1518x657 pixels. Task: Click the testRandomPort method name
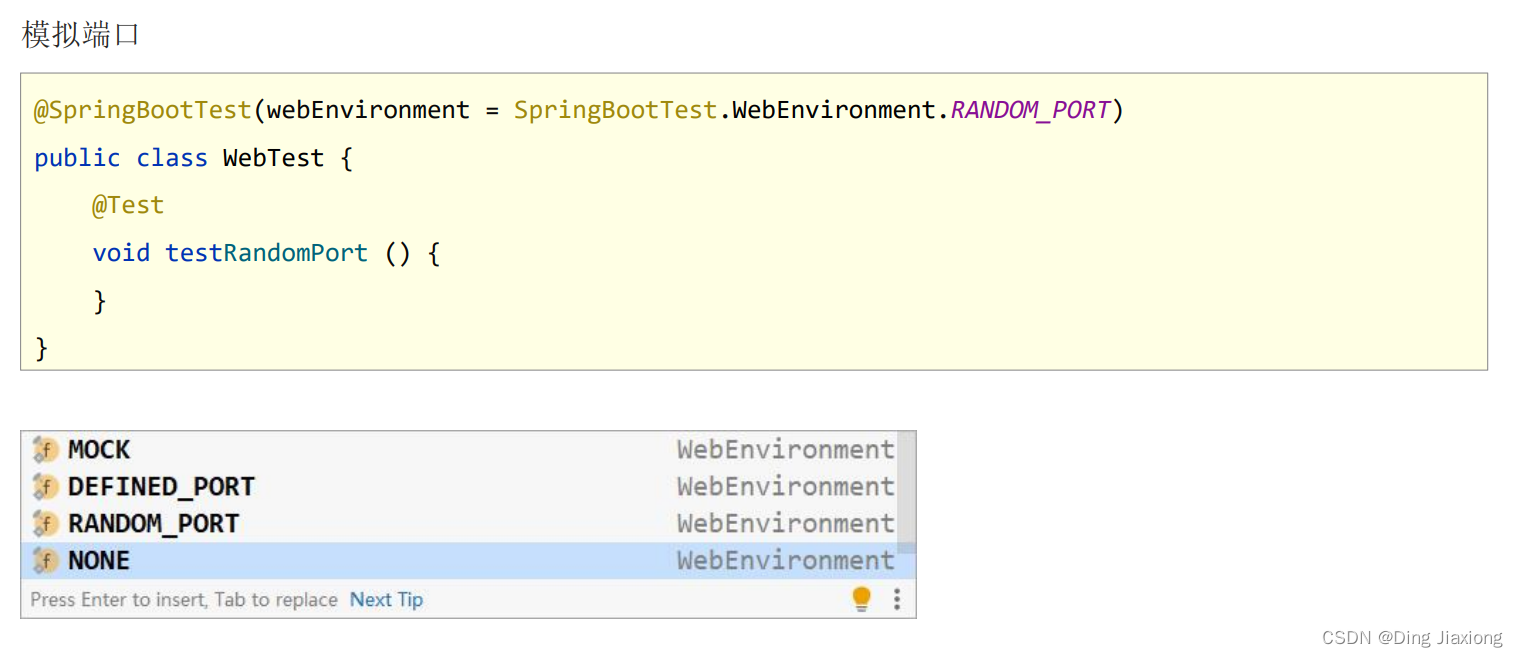266,253
